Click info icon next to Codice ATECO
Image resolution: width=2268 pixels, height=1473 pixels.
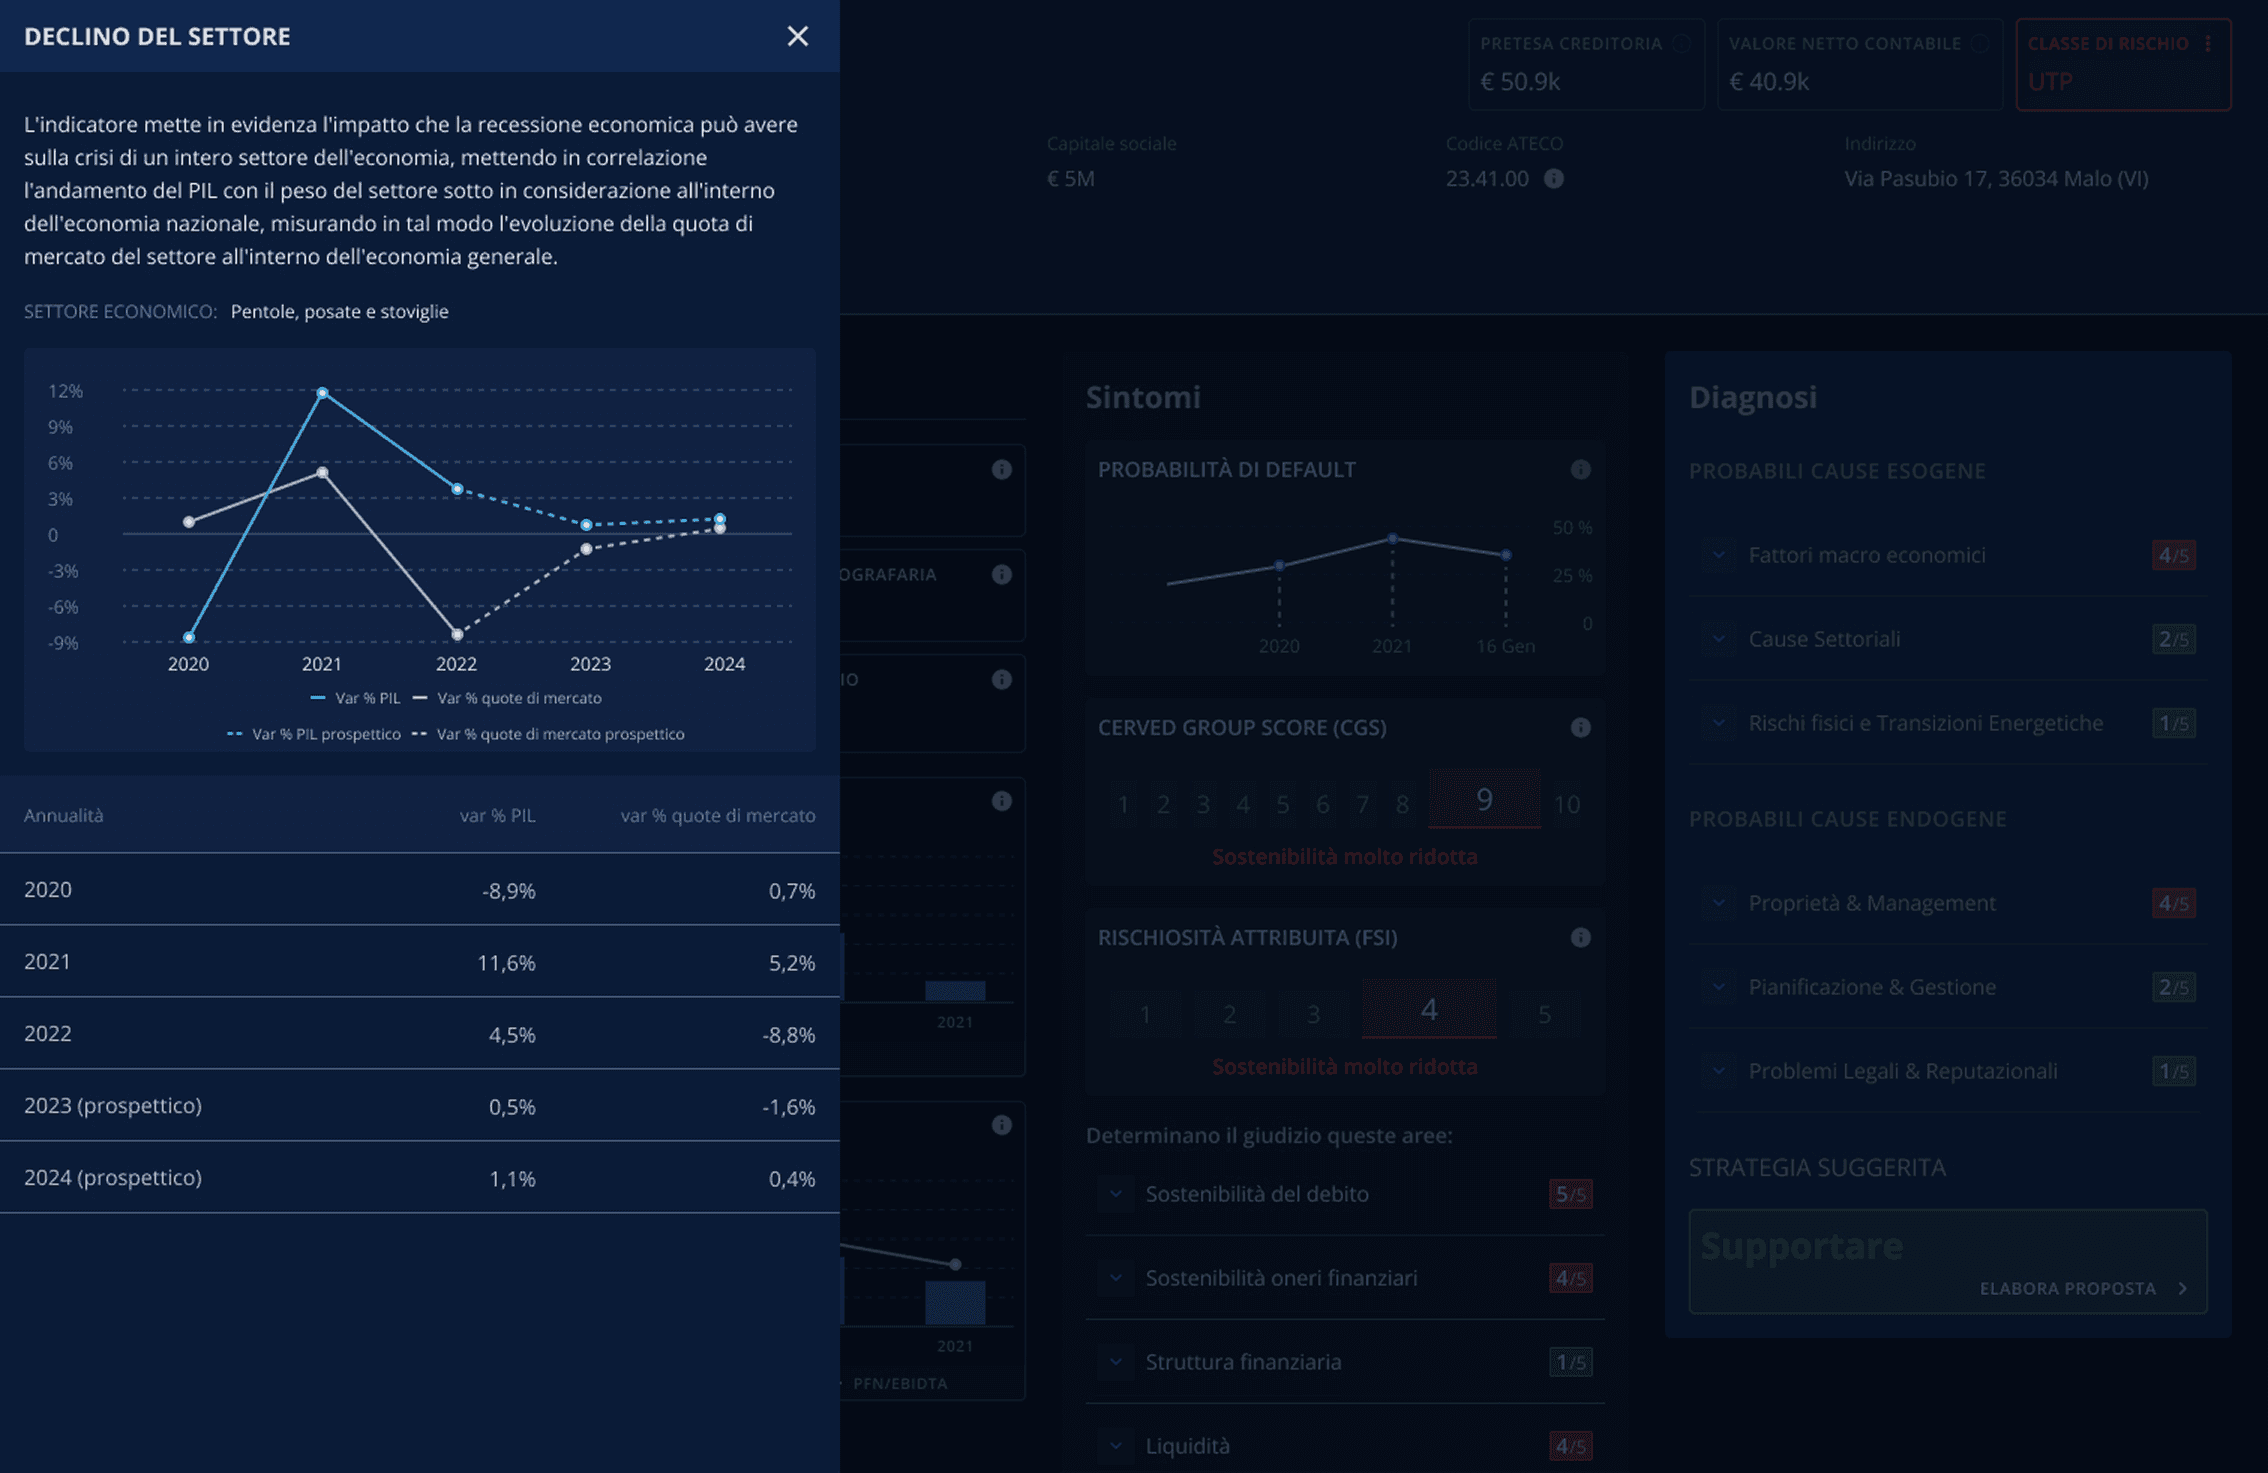coord(1553,179)
